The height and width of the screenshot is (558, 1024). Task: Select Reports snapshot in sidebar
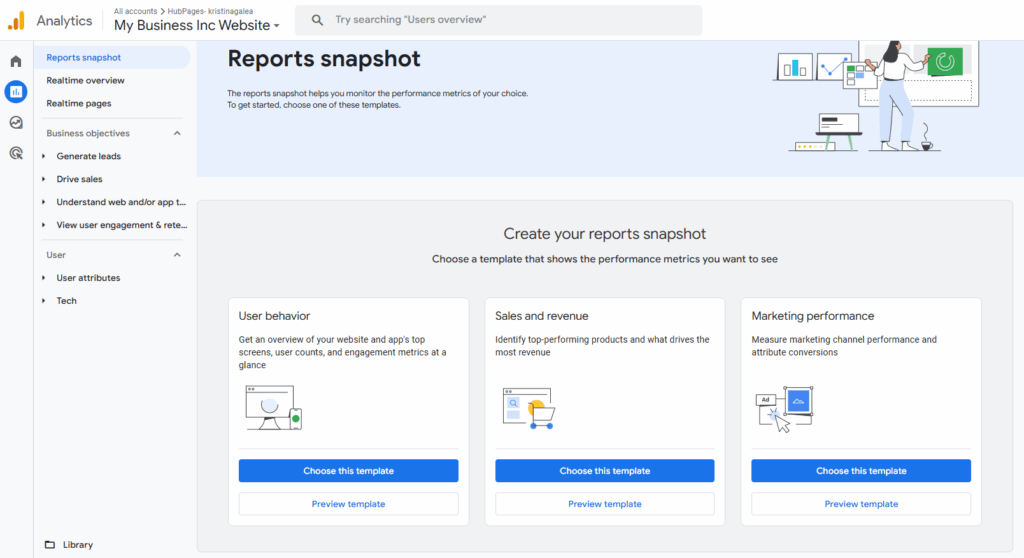[112, 57]
